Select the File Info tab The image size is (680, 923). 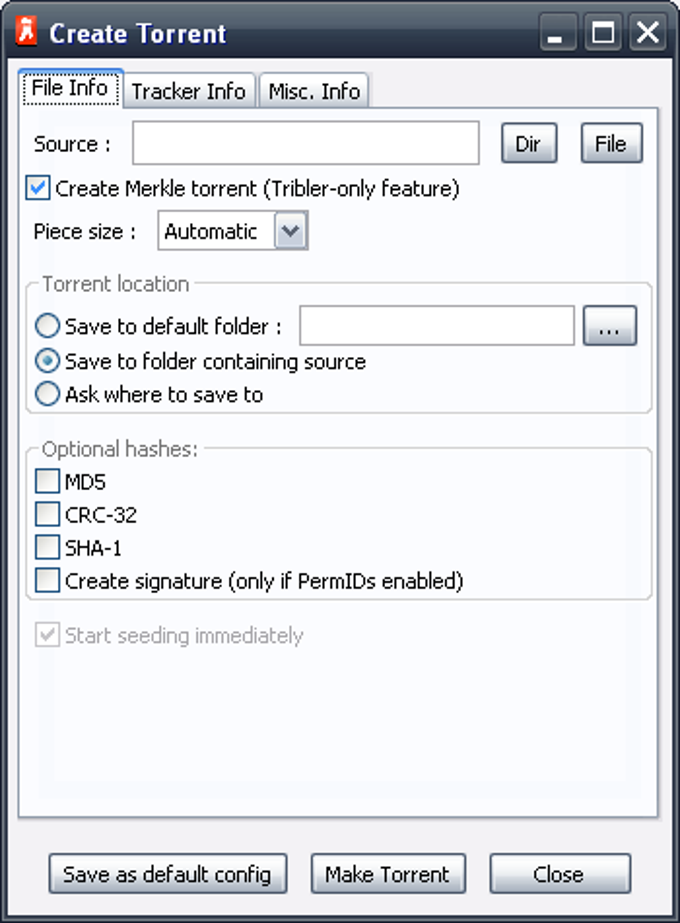[x=70, y=88]
